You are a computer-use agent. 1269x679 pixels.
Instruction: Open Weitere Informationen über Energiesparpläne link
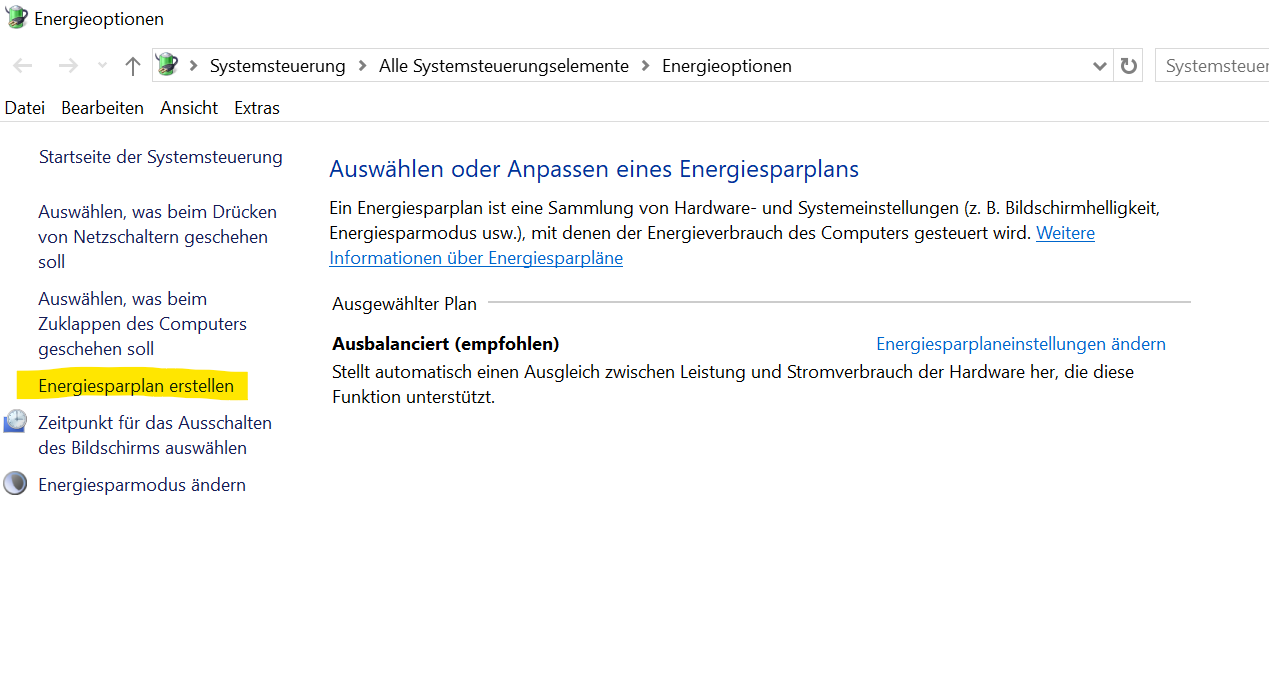point(712,245)
